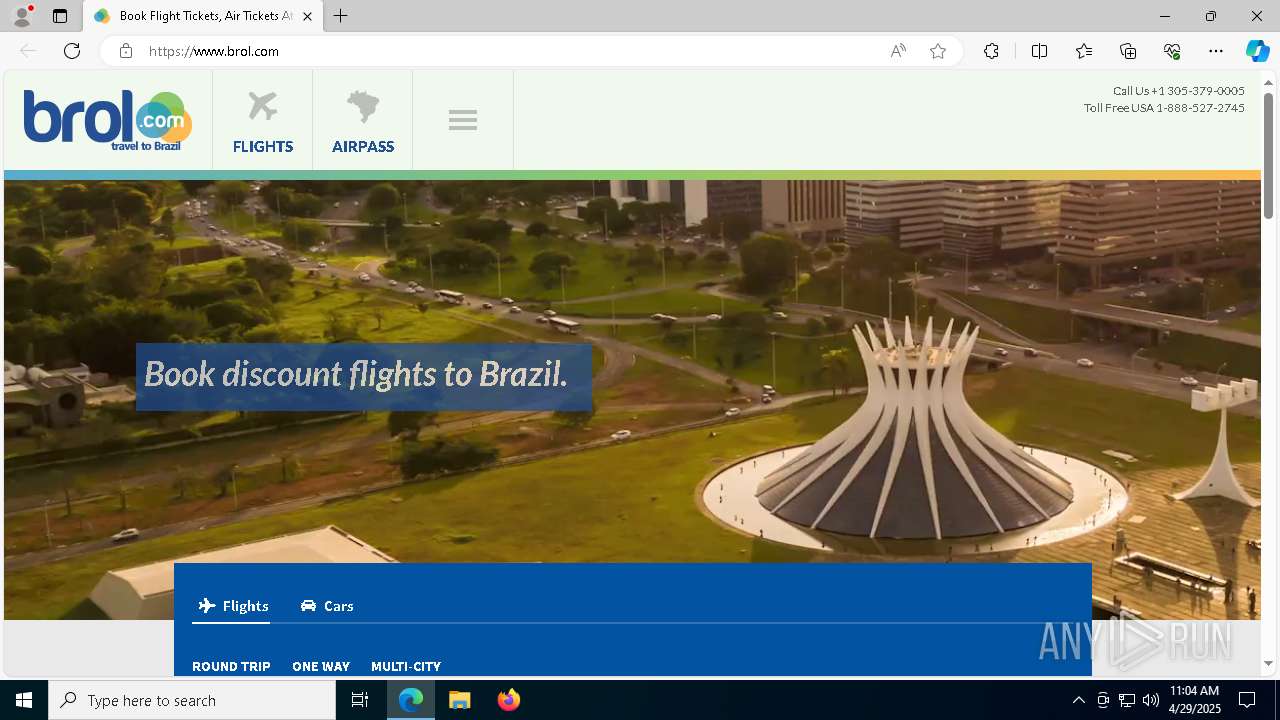Viewport: 1280px width, 720px height.
Task: Open Settings and more ellipsis menu
Action: (1216, 51)
